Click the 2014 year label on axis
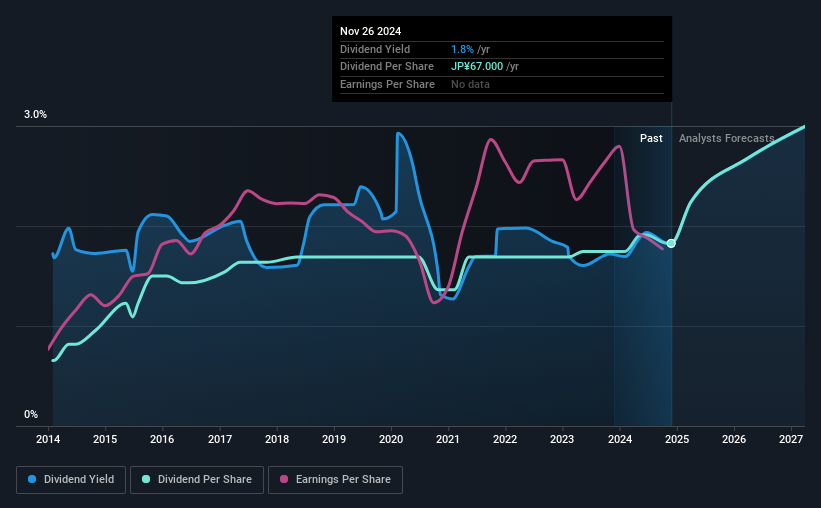This screenshot has width=821, height=508. (x=48, y=439)
